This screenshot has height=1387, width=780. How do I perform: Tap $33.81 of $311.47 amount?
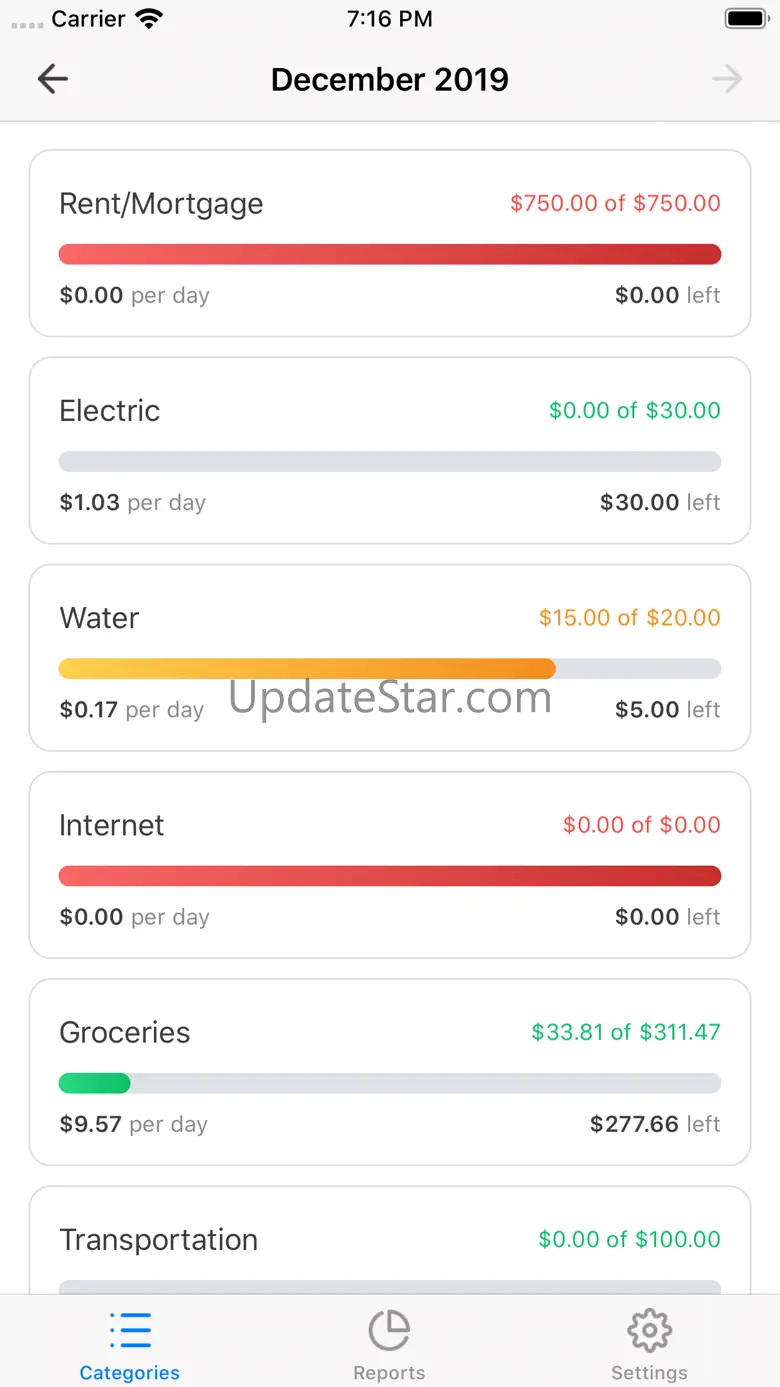pyautogui.click(x=625, y=1032)
